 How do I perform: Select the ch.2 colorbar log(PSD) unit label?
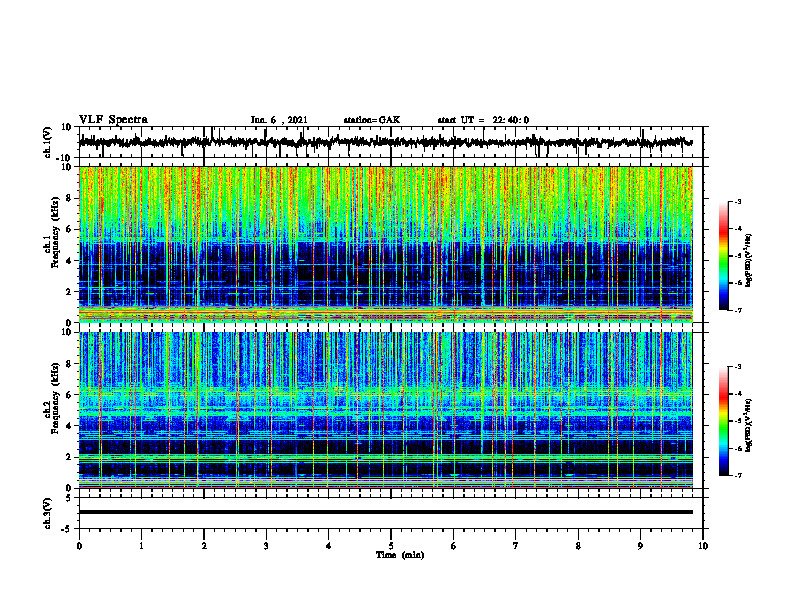click(749, 426)
